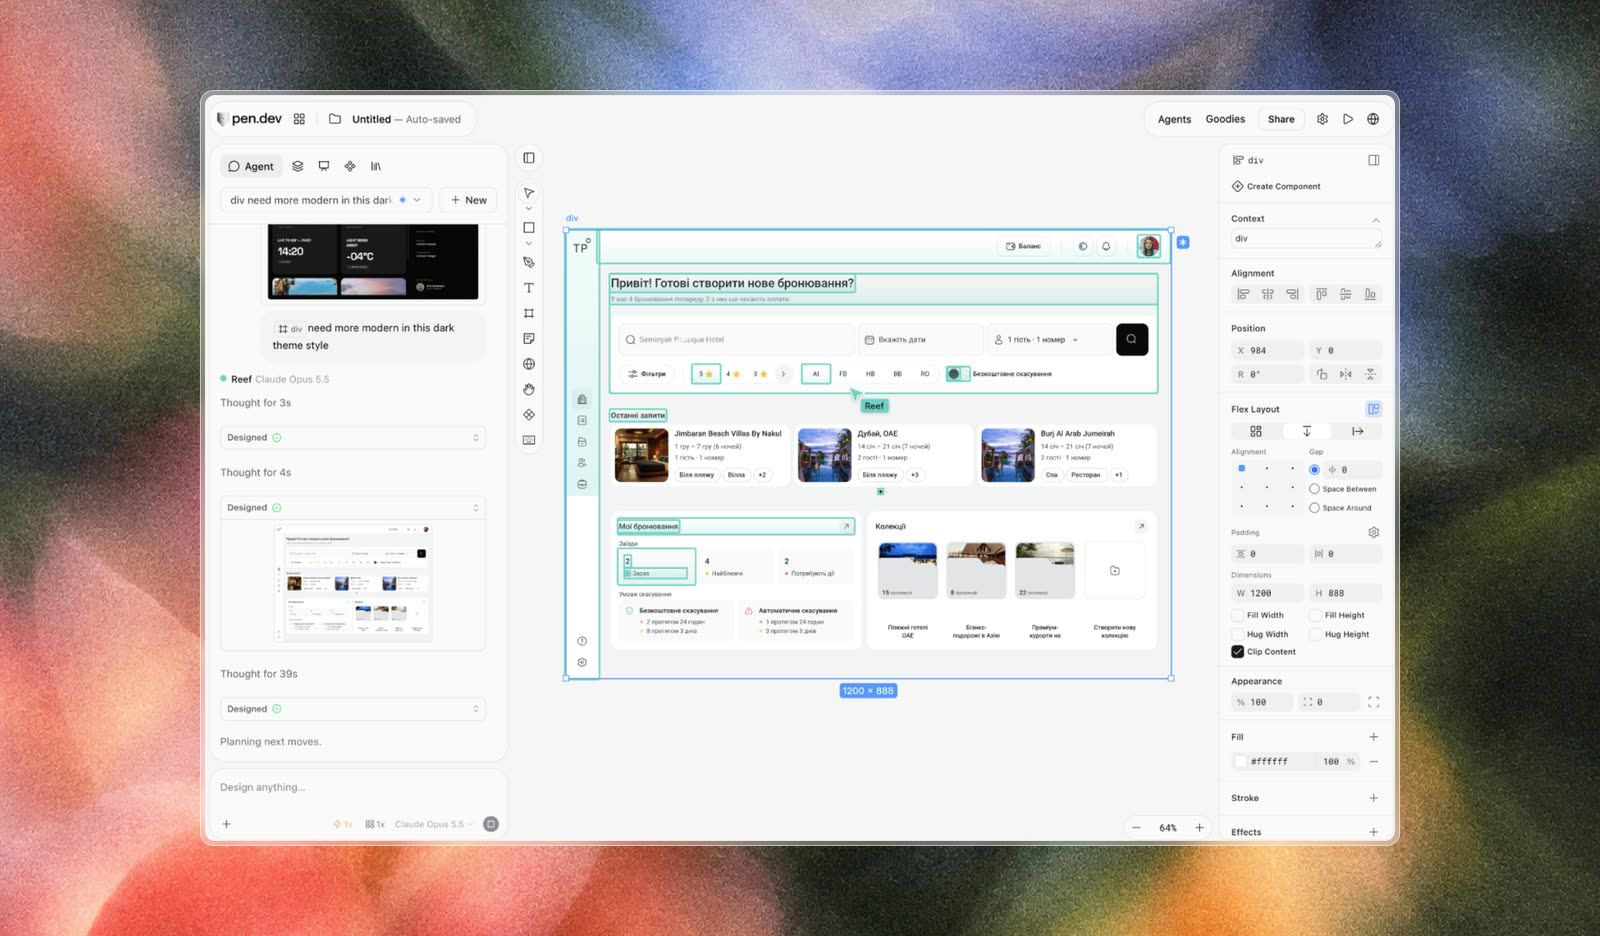Start a New conversation

tap(468, 200)
